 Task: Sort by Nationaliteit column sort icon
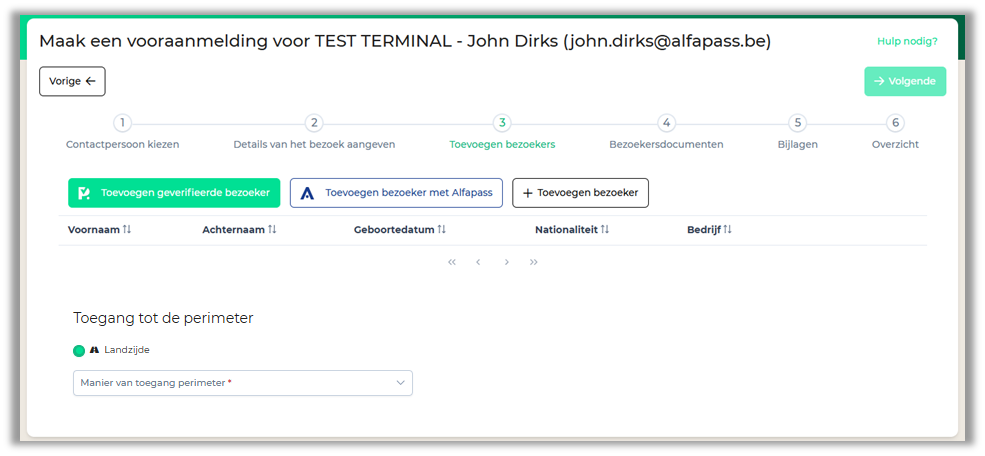coord(605,230)
